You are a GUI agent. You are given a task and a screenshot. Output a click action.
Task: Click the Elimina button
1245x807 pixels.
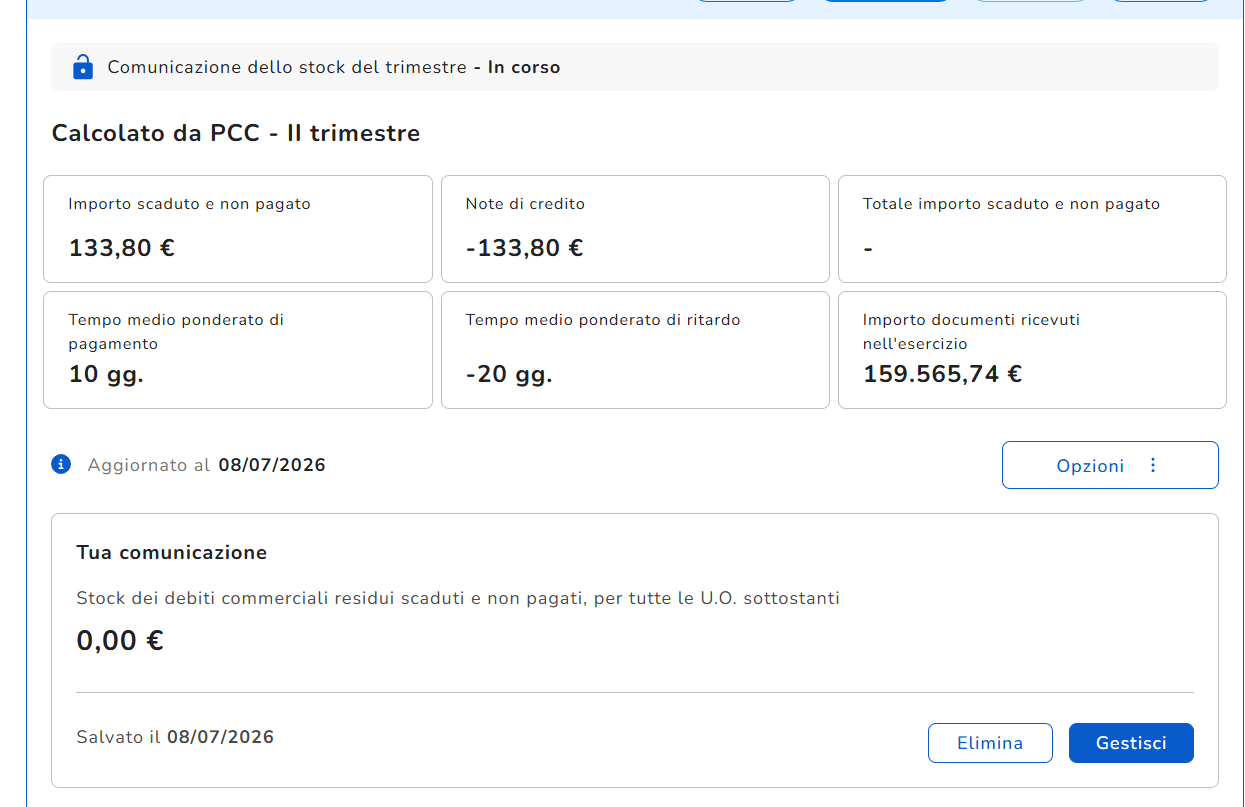pos(990,743)
